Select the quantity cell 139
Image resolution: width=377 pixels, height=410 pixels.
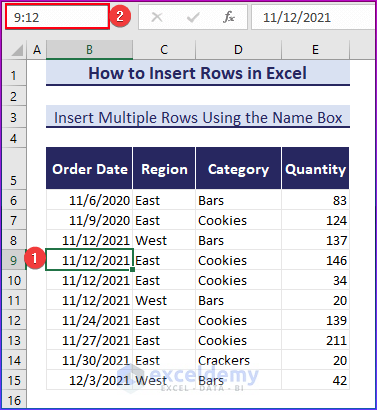[315, 320]
